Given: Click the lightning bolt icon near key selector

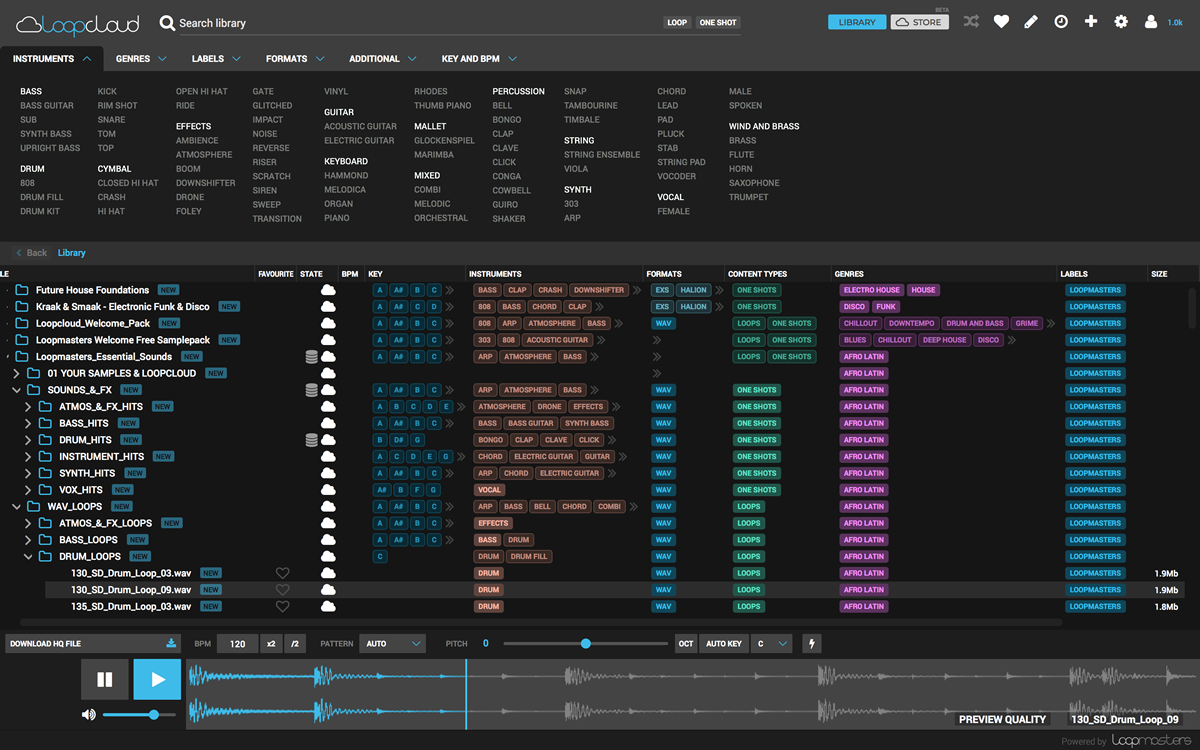Looking at the screenshot, I should (811, 643).
